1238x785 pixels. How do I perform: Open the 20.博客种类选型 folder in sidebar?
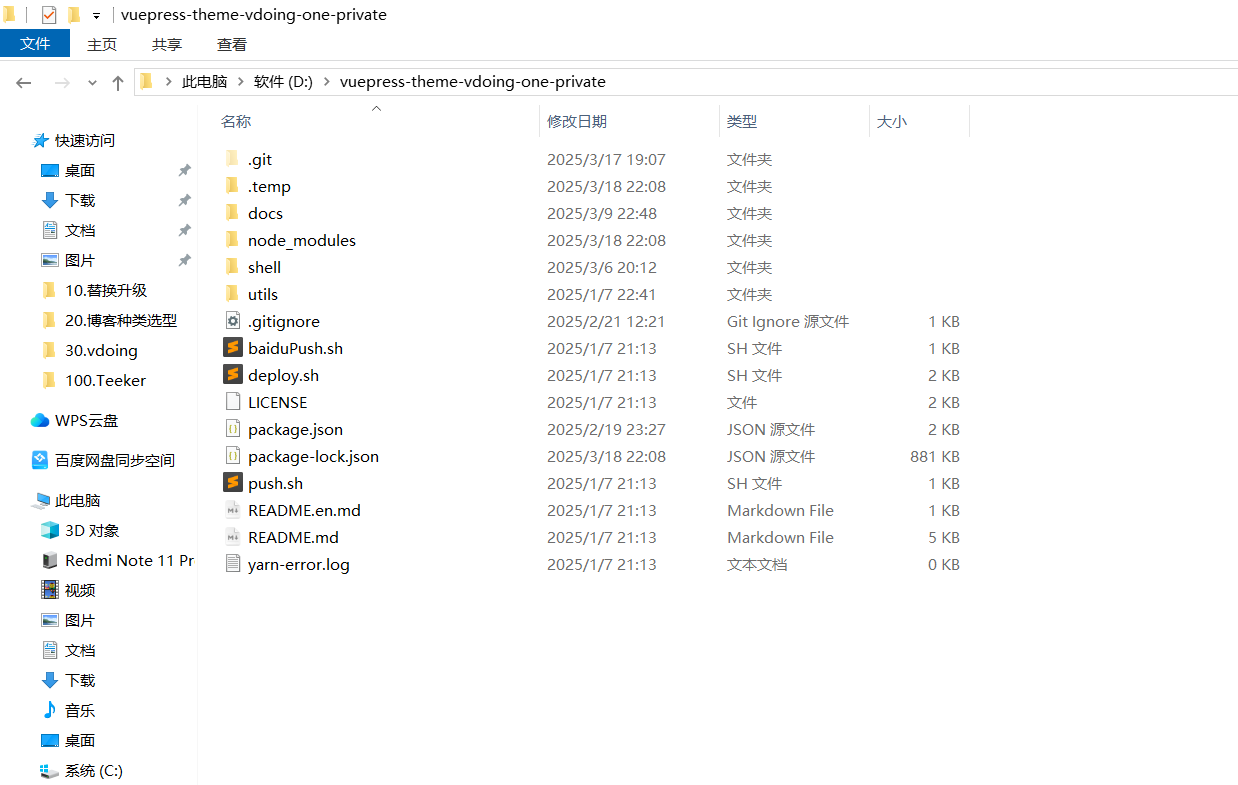pos(121,320)
